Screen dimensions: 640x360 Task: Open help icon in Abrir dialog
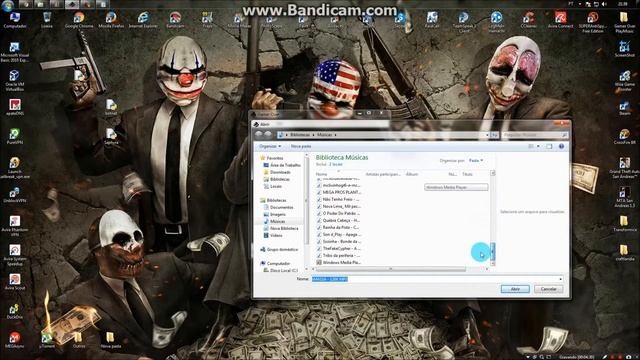tap(562, 146)
